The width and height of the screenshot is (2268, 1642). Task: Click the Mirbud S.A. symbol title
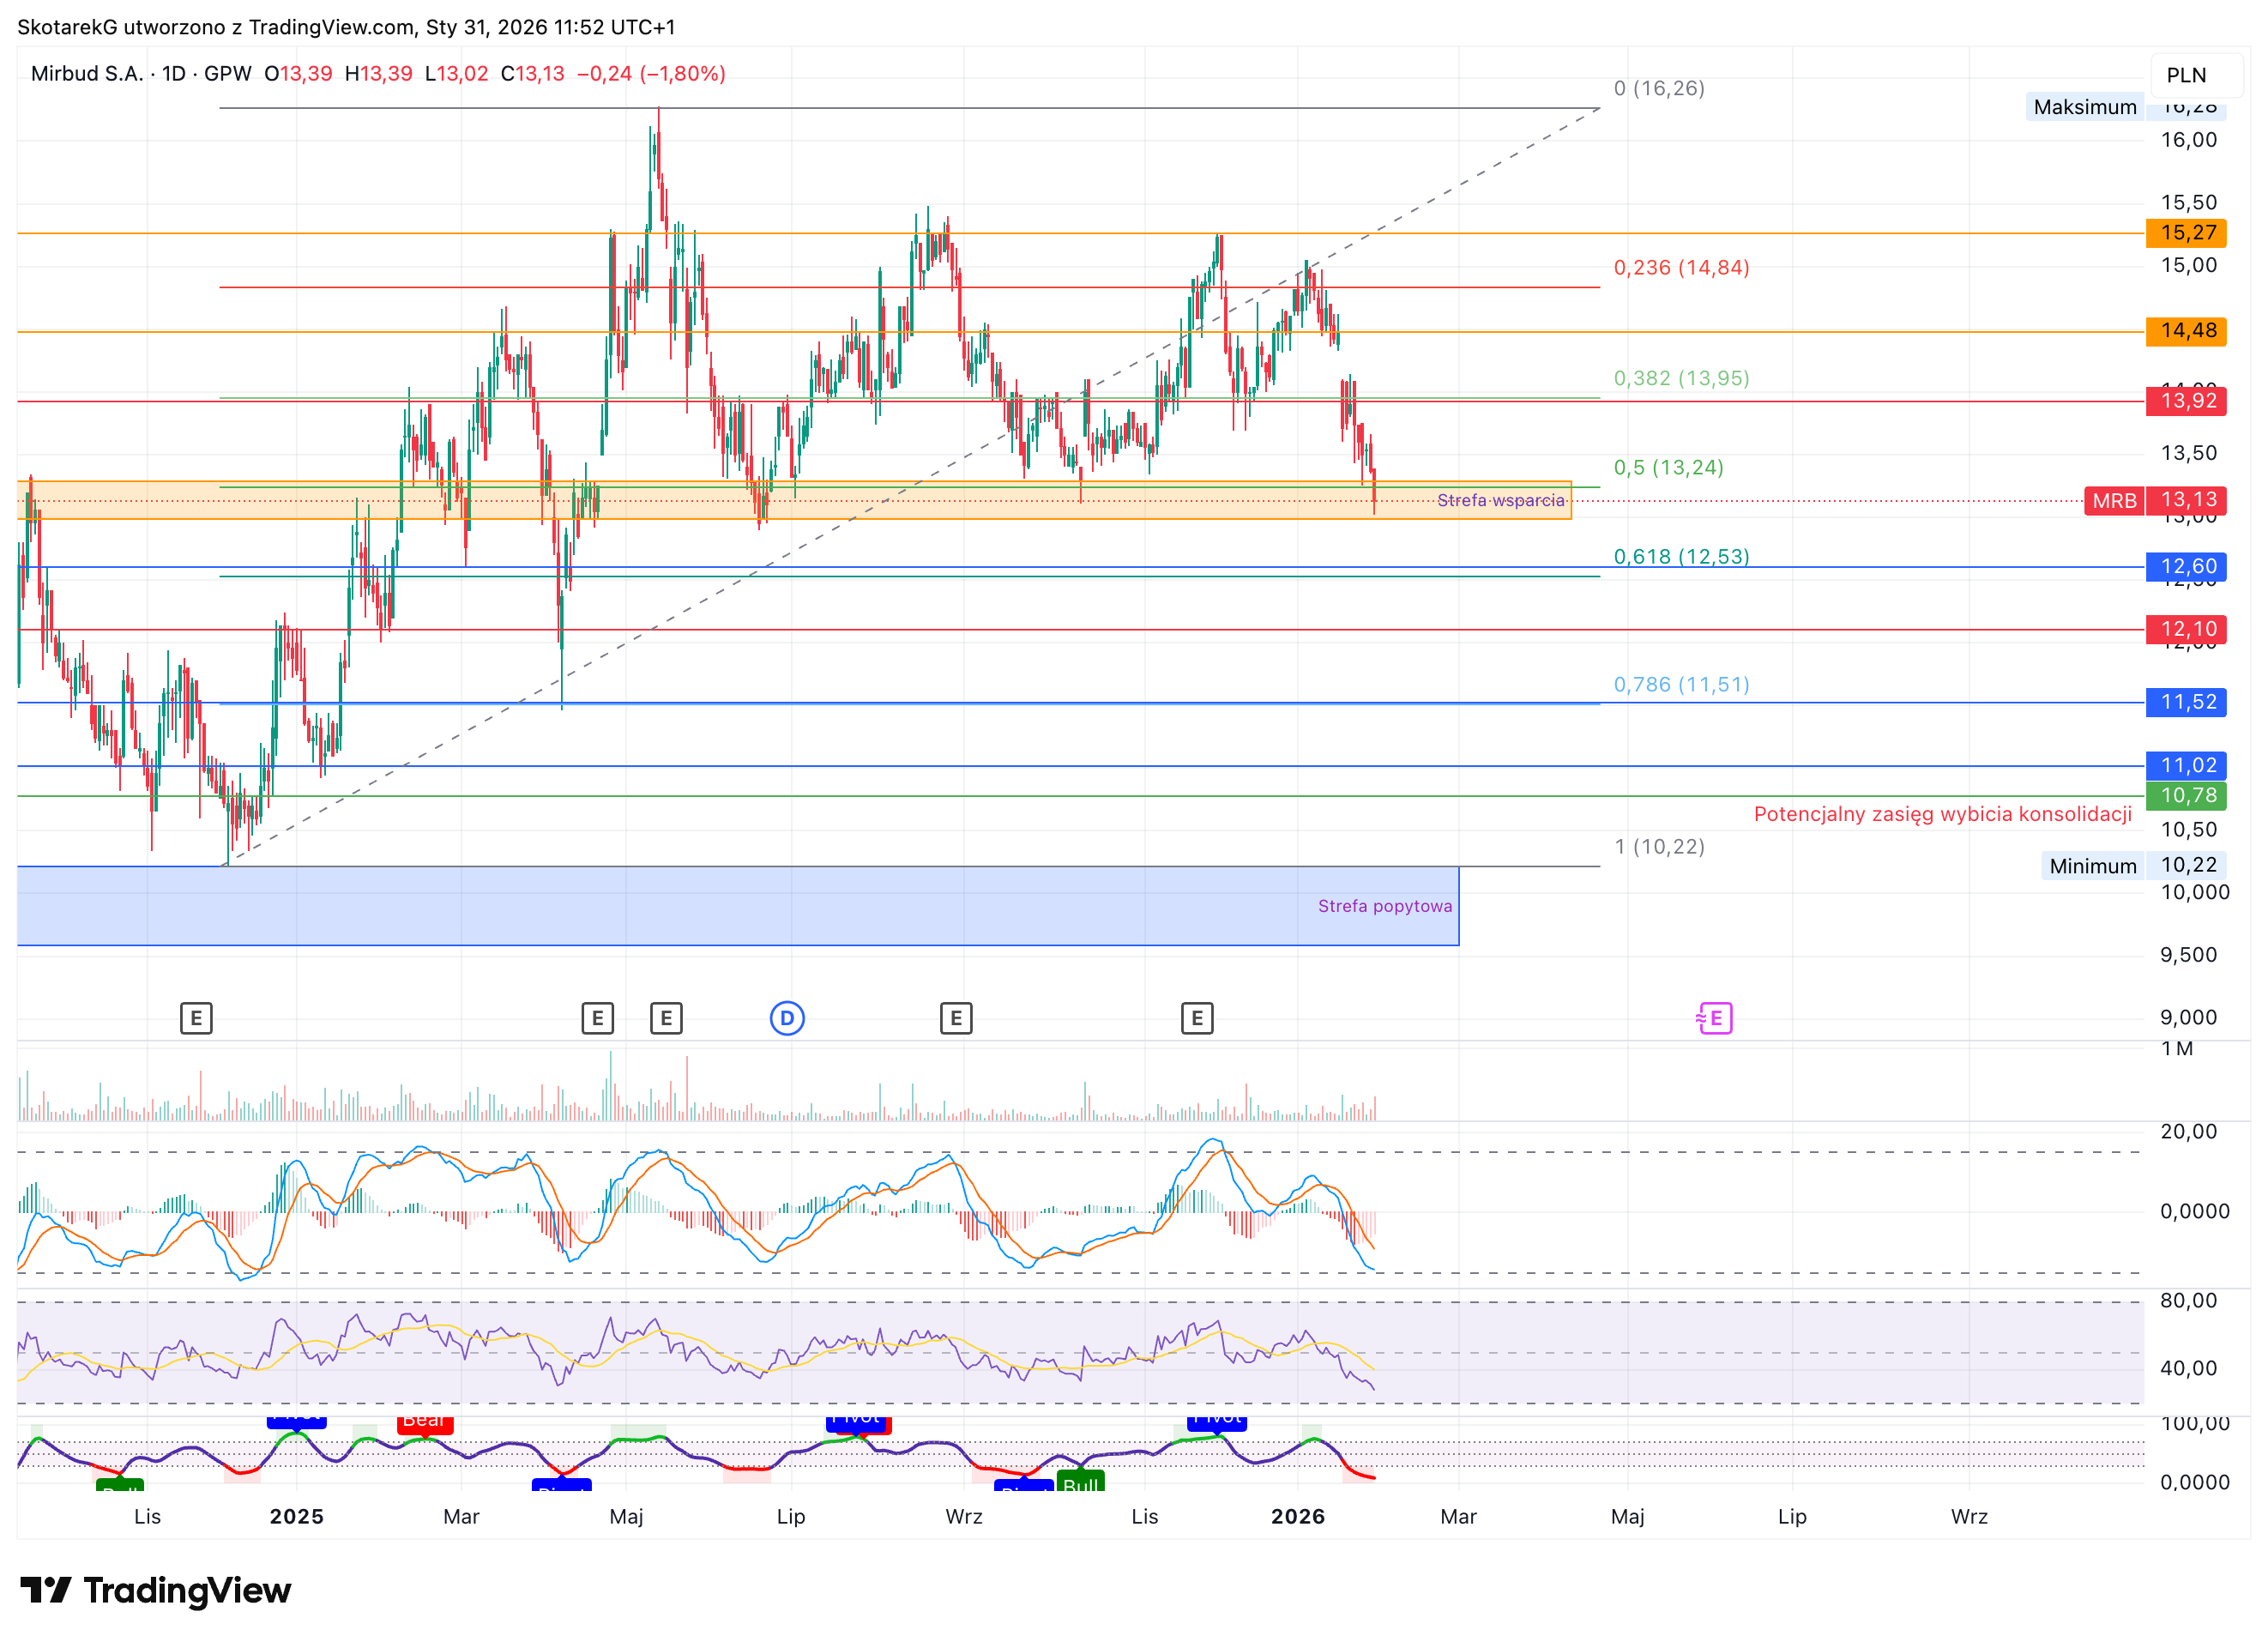tap(87, 74)
